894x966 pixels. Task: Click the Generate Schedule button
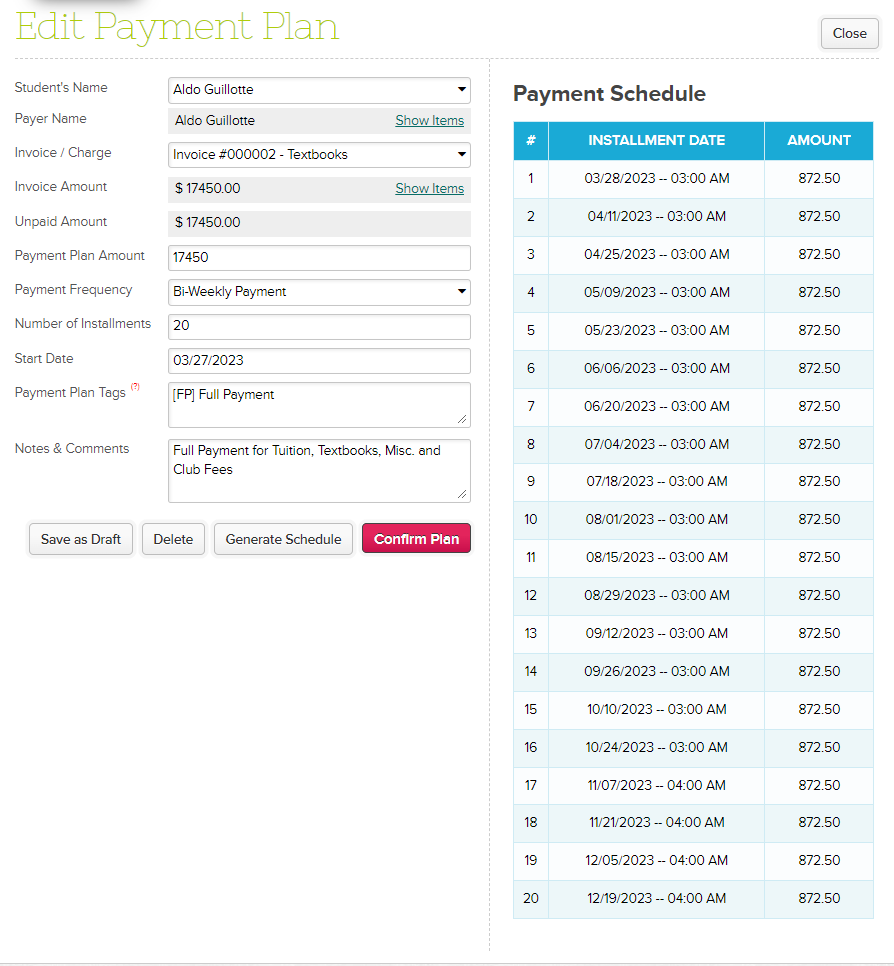283,539
